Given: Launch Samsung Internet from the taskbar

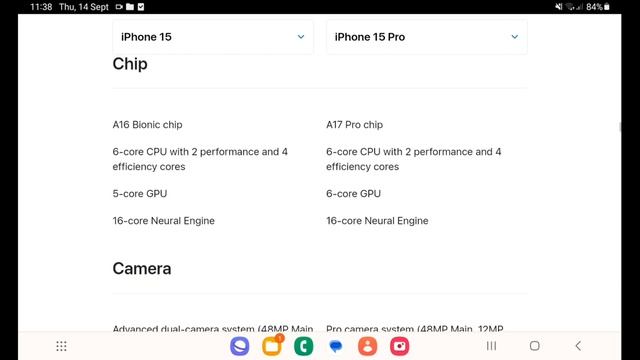Looking at the screenshot, I should click(x=240, y=346).
